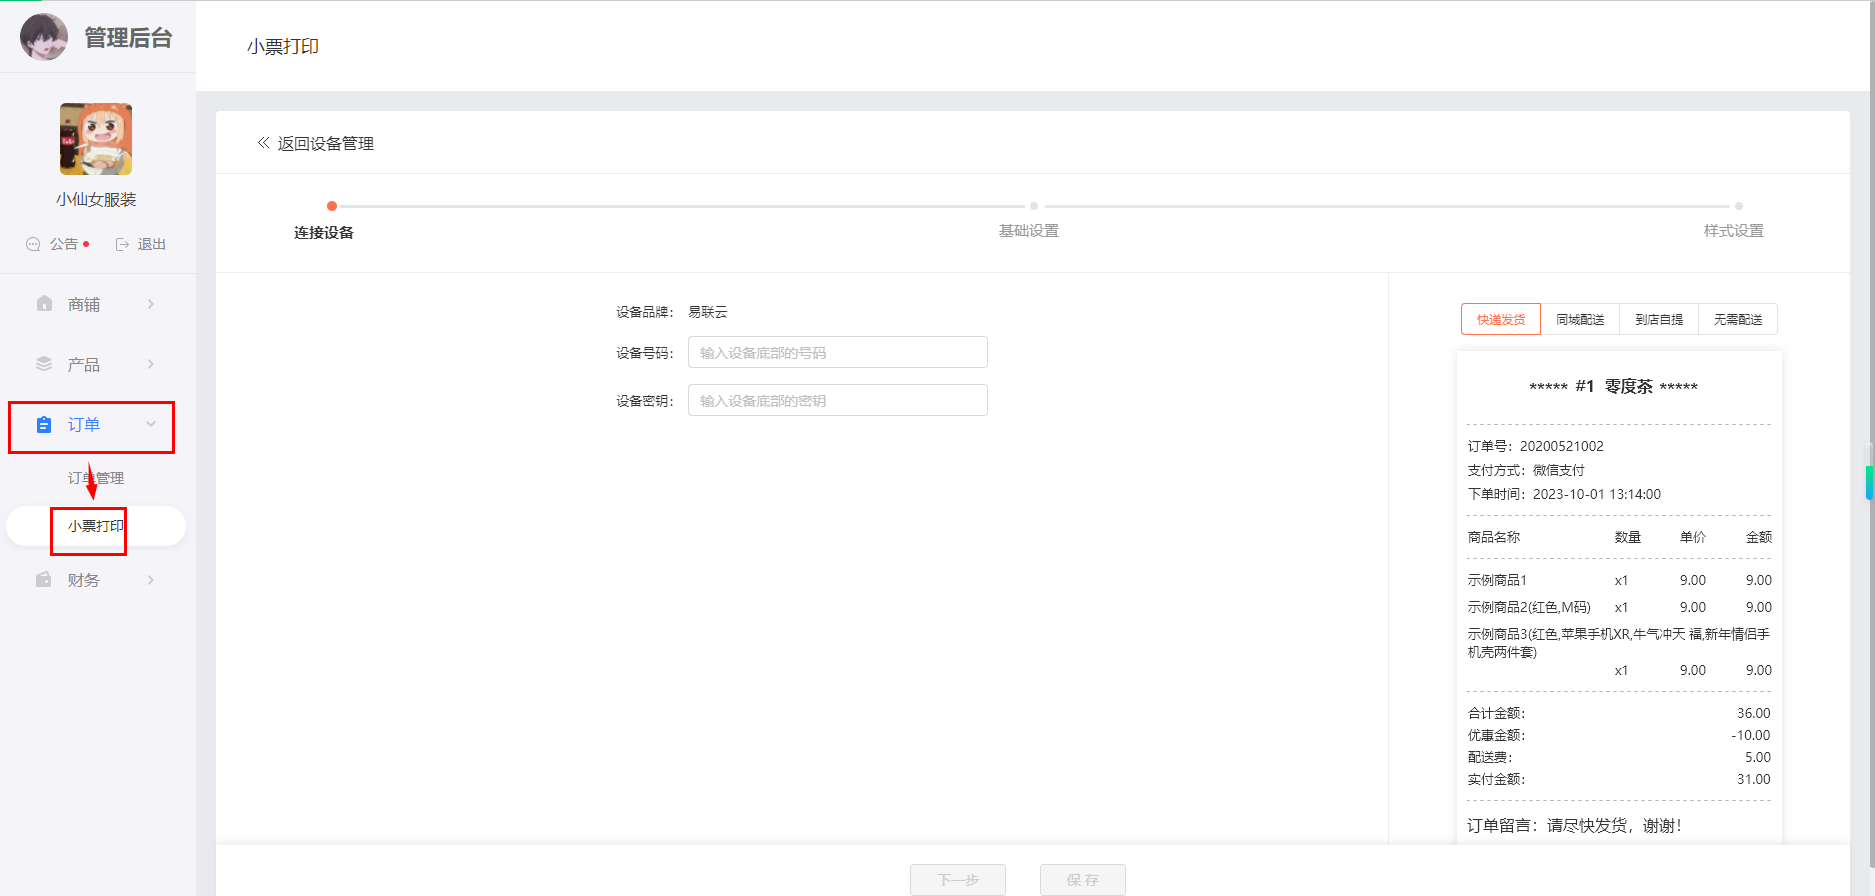Open the 商铺 sidebar menu
This screenshot has height=896, width=1875.
click(96, 304)
